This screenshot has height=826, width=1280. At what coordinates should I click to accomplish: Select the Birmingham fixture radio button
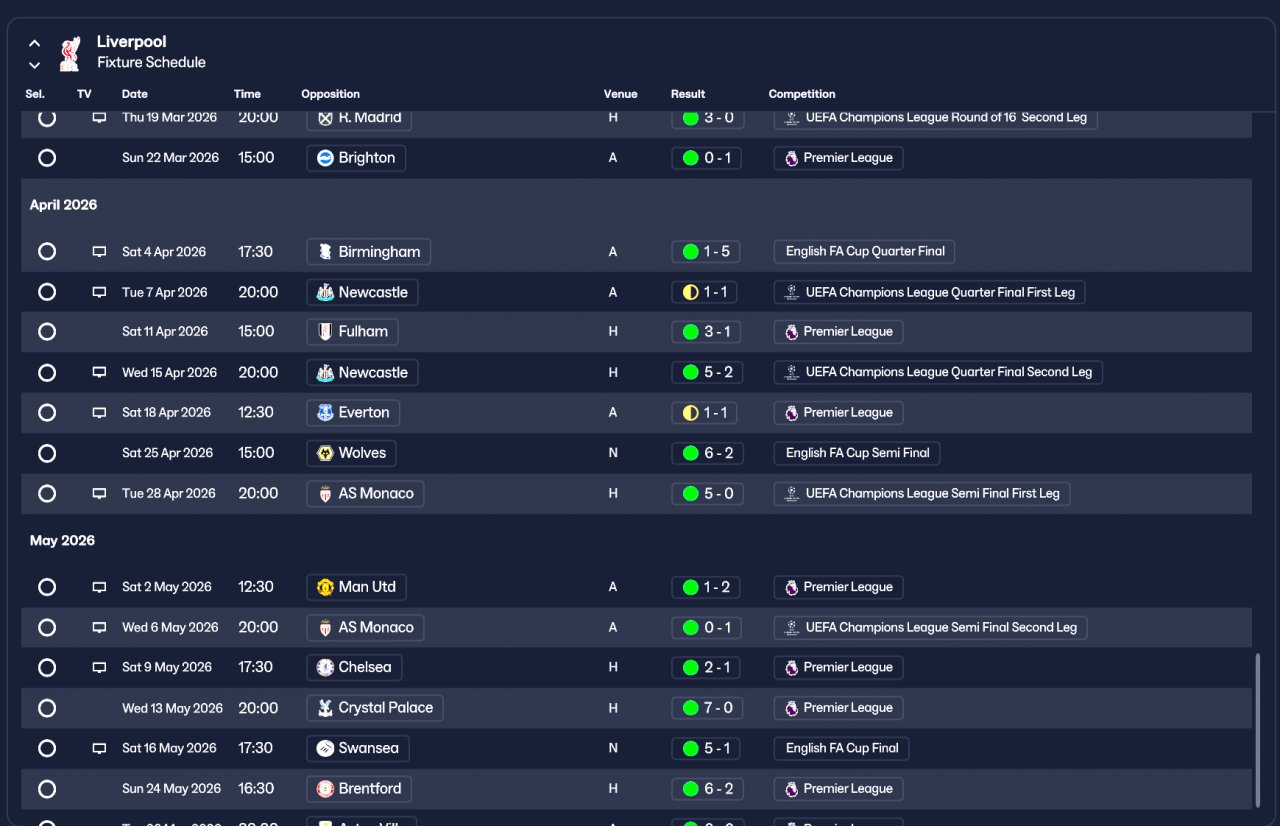click(47, 252)
